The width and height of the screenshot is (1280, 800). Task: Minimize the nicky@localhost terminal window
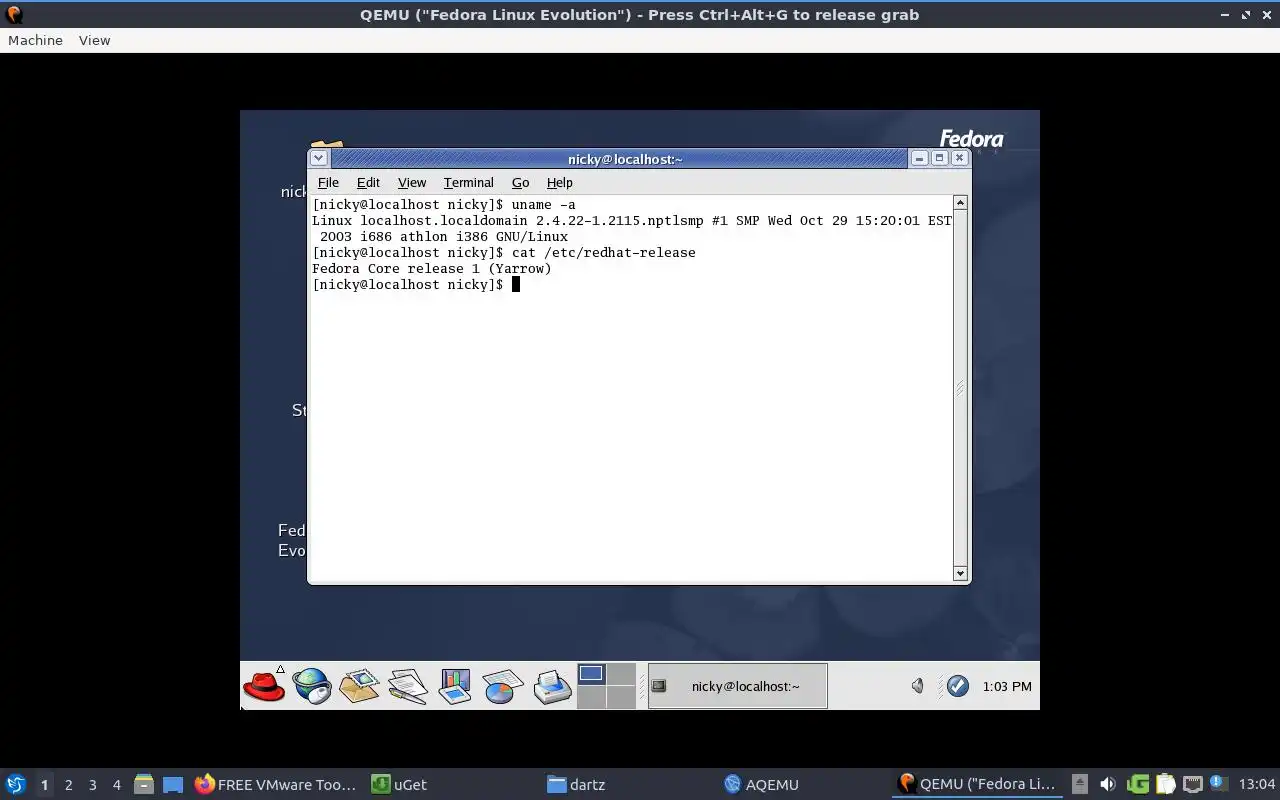pos(919,158)
